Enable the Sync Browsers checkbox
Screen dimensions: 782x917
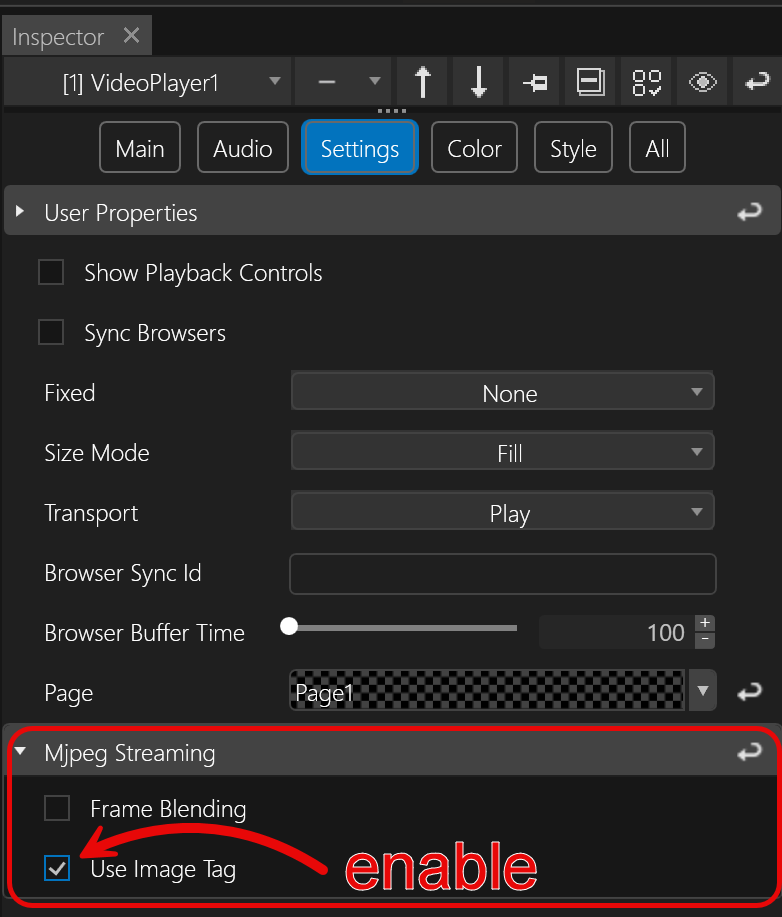pyautogui.click(x=51, y=332)
